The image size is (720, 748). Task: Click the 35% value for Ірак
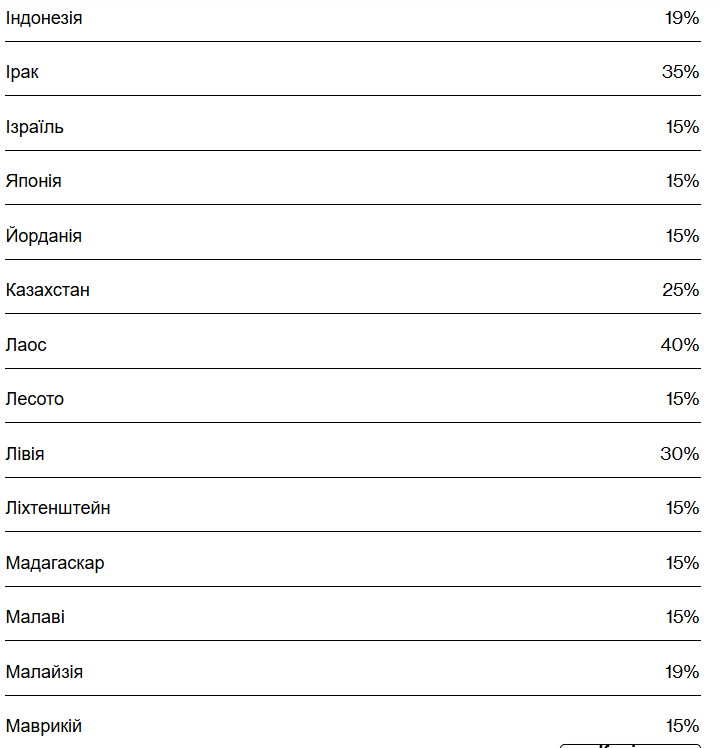(679, 72)
